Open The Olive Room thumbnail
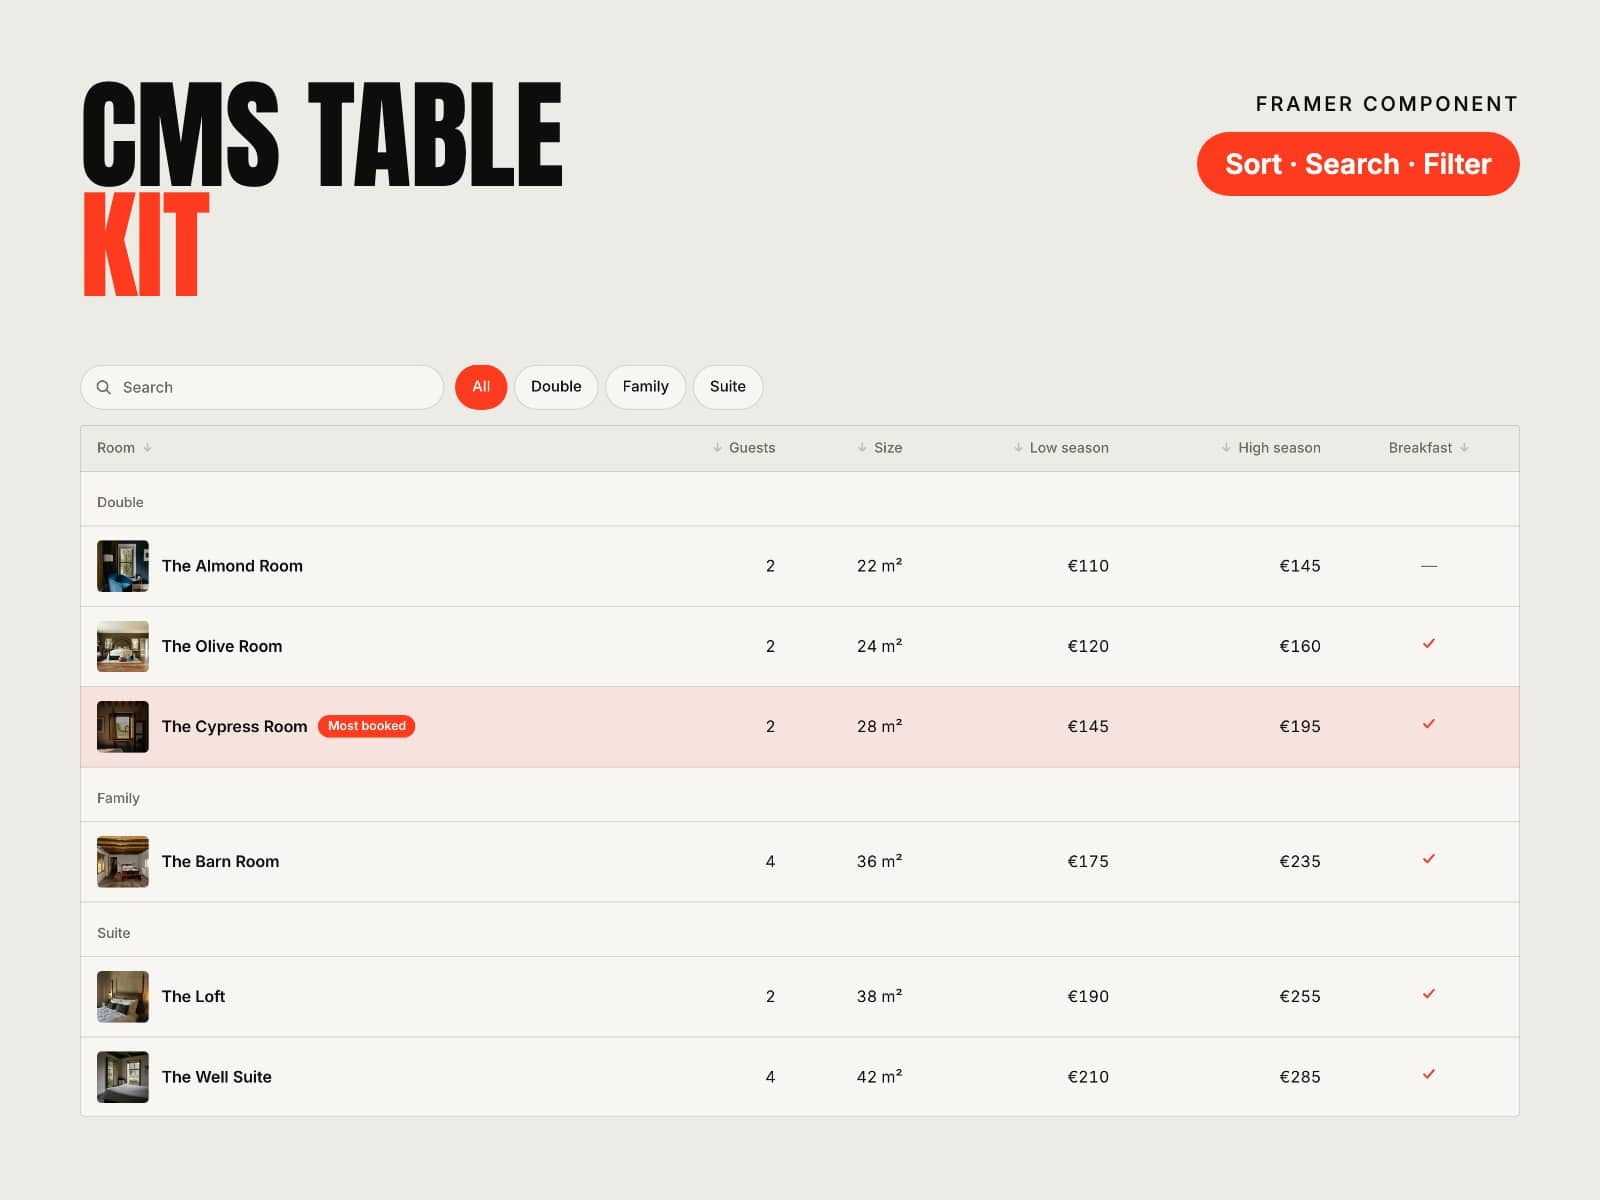 [x=123, y=646]
